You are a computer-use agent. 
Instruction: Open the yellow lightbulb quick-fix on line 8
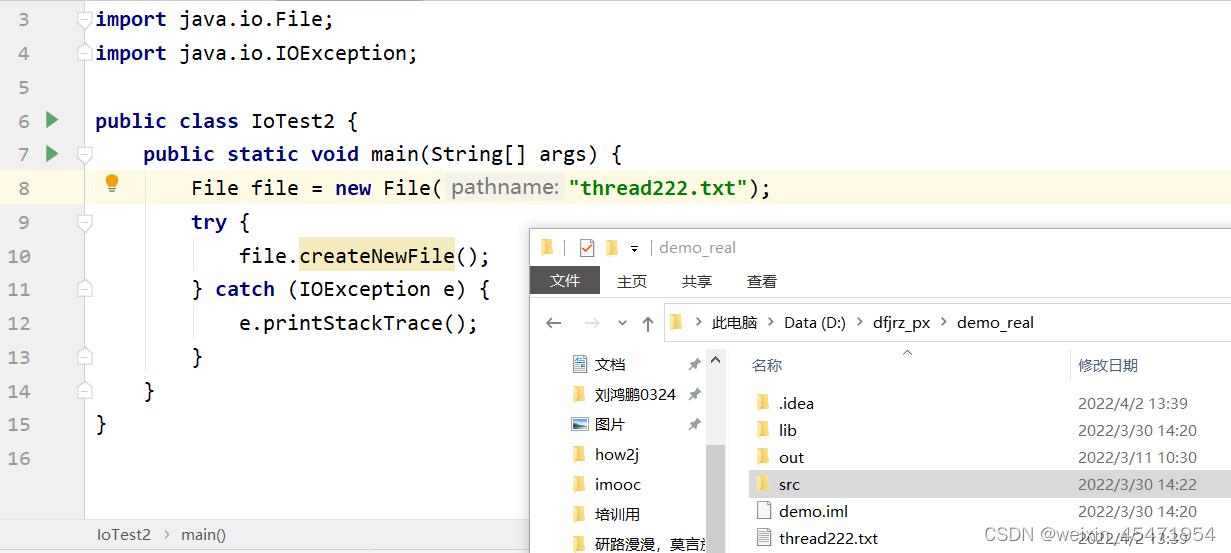112,183
